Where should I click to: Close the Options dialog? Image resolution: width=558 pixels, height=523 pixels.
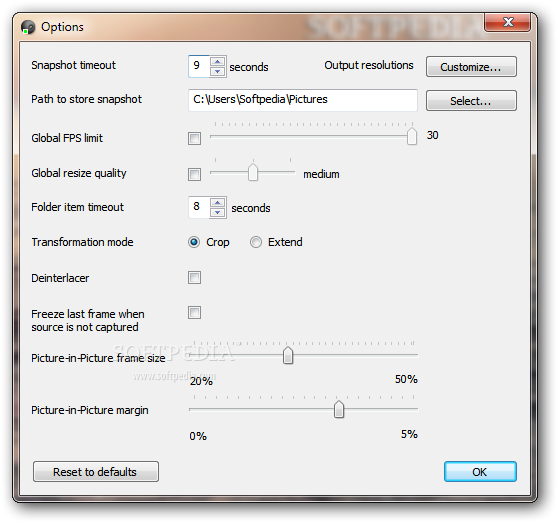pyautogui.click(x=507, y=22)
